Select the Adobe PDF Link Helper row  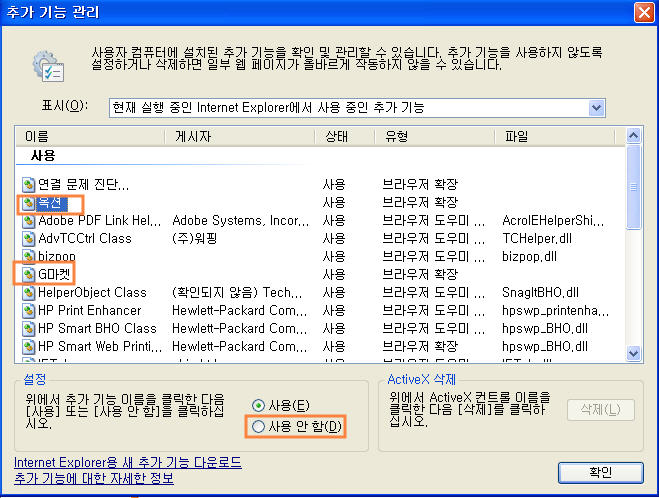319,221
